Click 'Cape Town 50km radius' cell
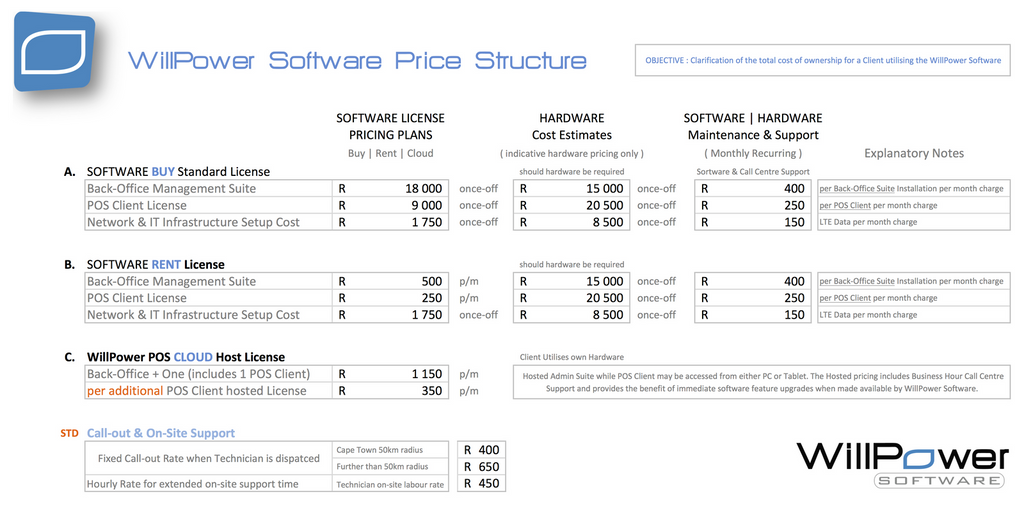Image resolution: width=1024 pixels, height=508 pixels. pyautogui.click(x=391, y=450)
